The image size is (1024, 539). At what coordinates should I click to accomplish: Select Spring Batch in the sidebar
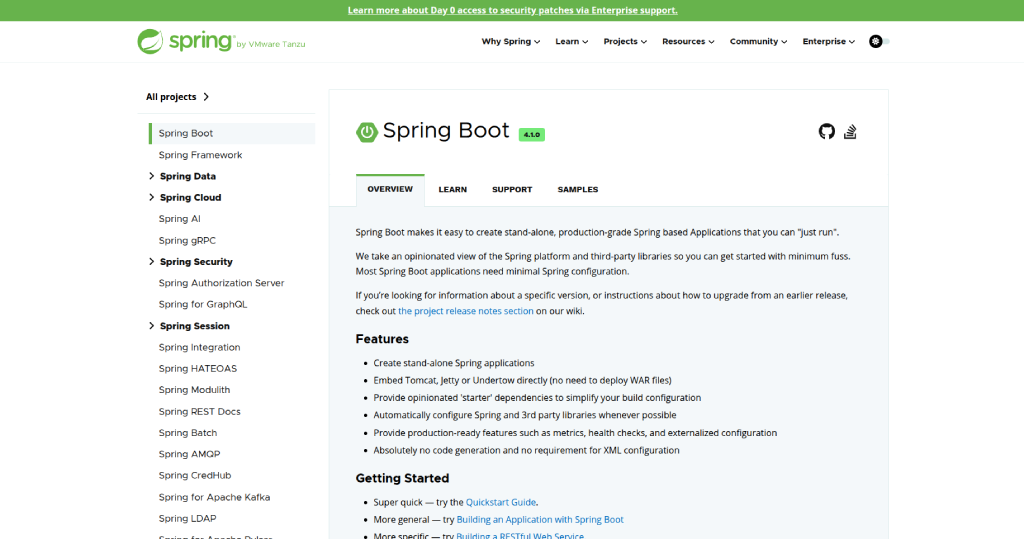187,433
